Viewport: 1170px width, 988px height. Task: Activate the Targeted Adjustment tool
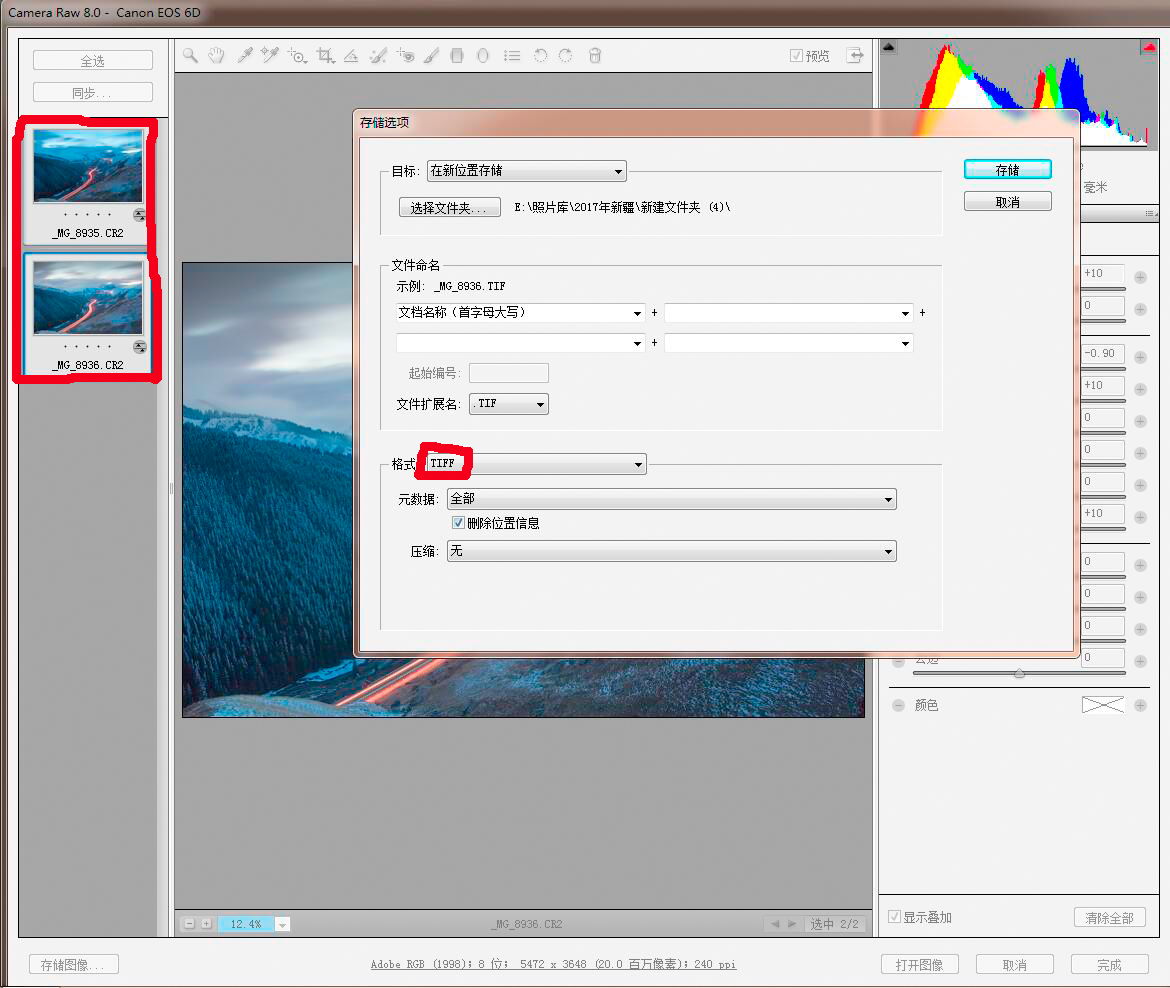298,56
